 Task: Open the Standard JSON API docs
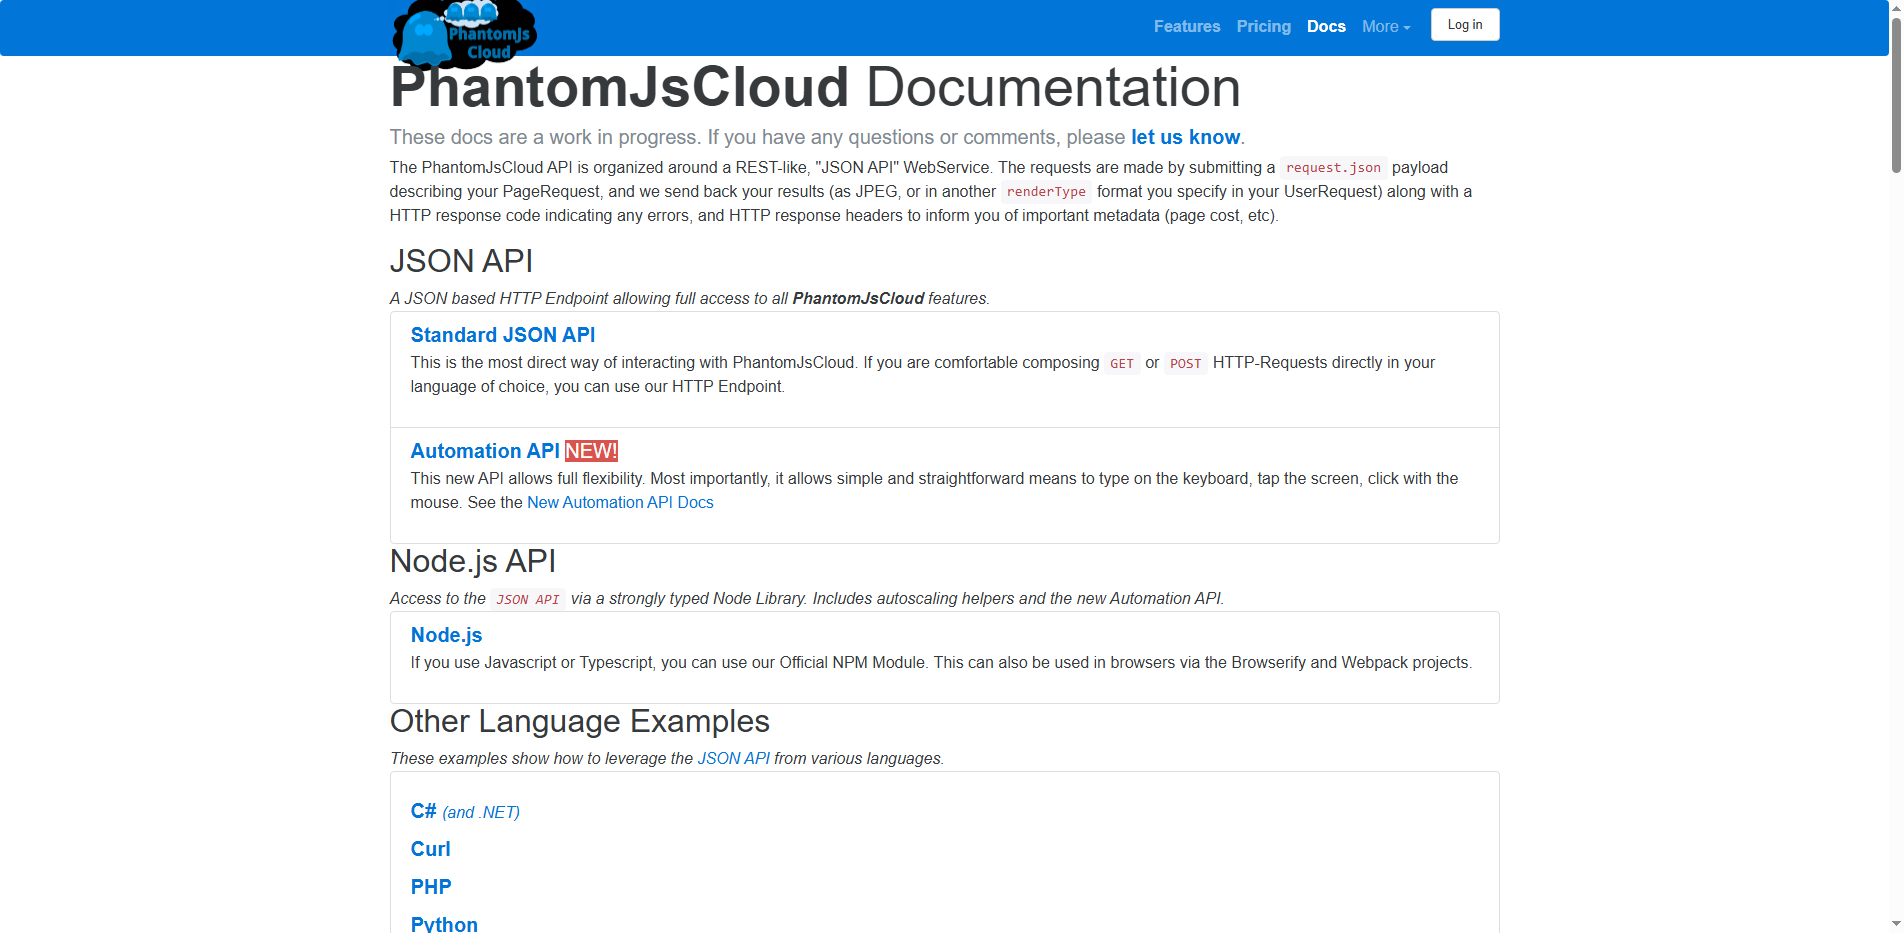pos(503,334)
